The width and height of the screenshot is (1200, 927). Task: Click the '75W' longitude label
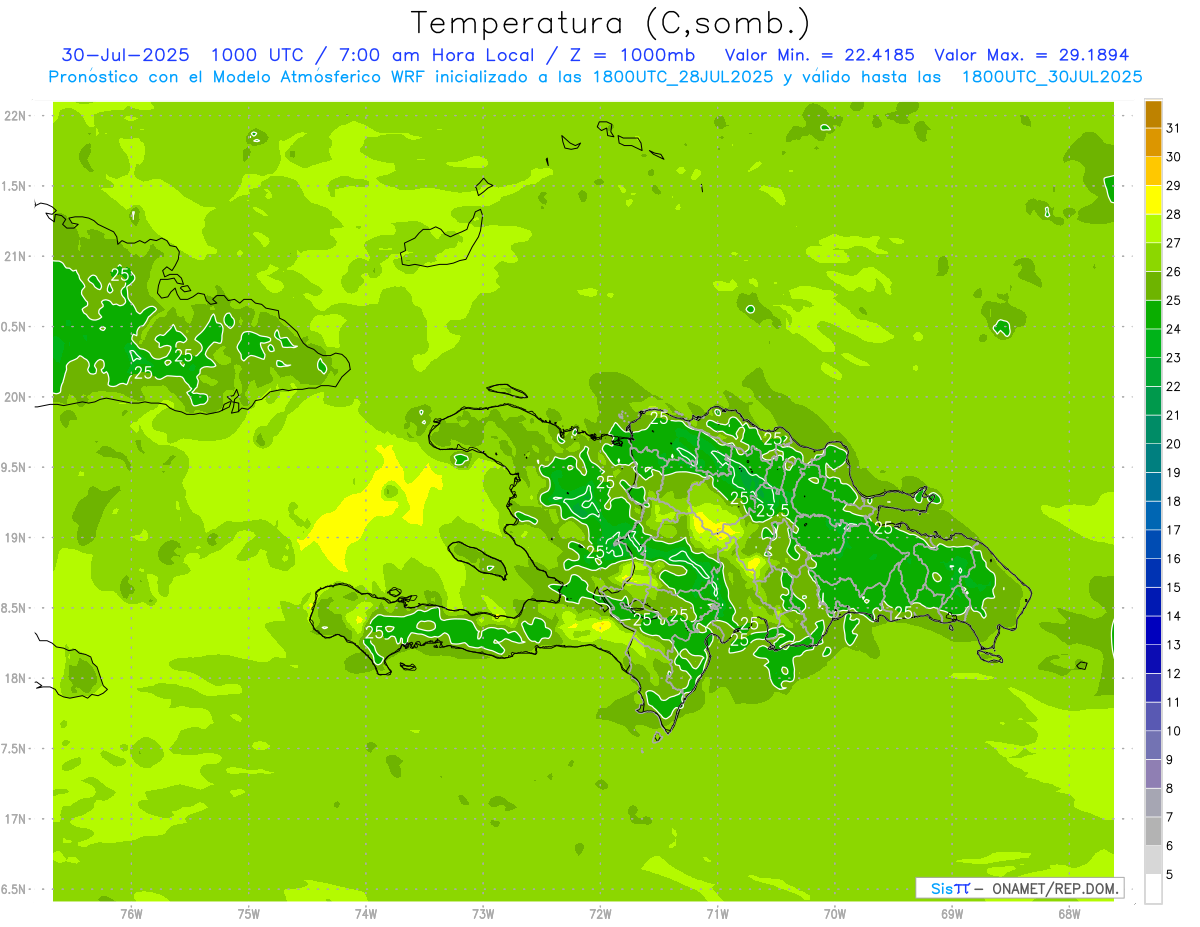[249, 915]
